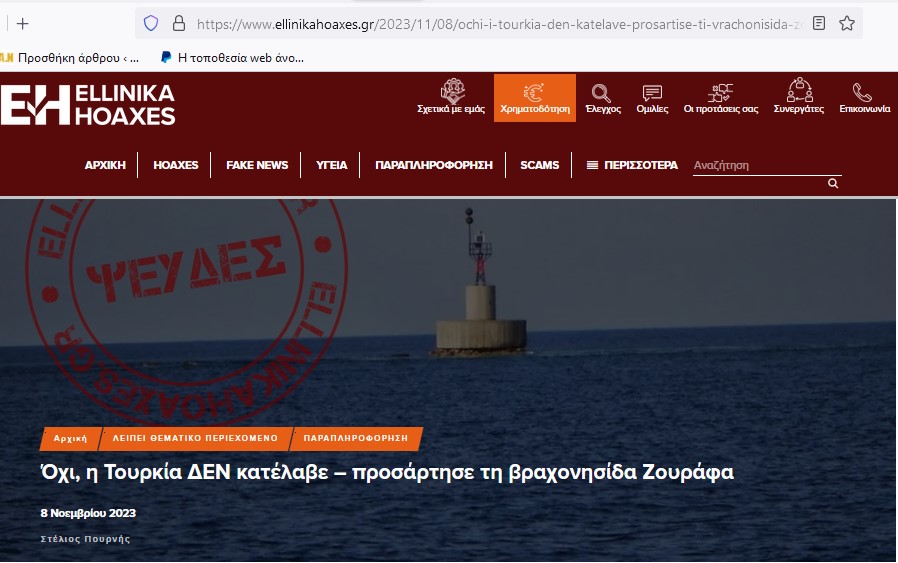Toggle reader view icon in address bar
Screen dimensions: 898x563
819,23
